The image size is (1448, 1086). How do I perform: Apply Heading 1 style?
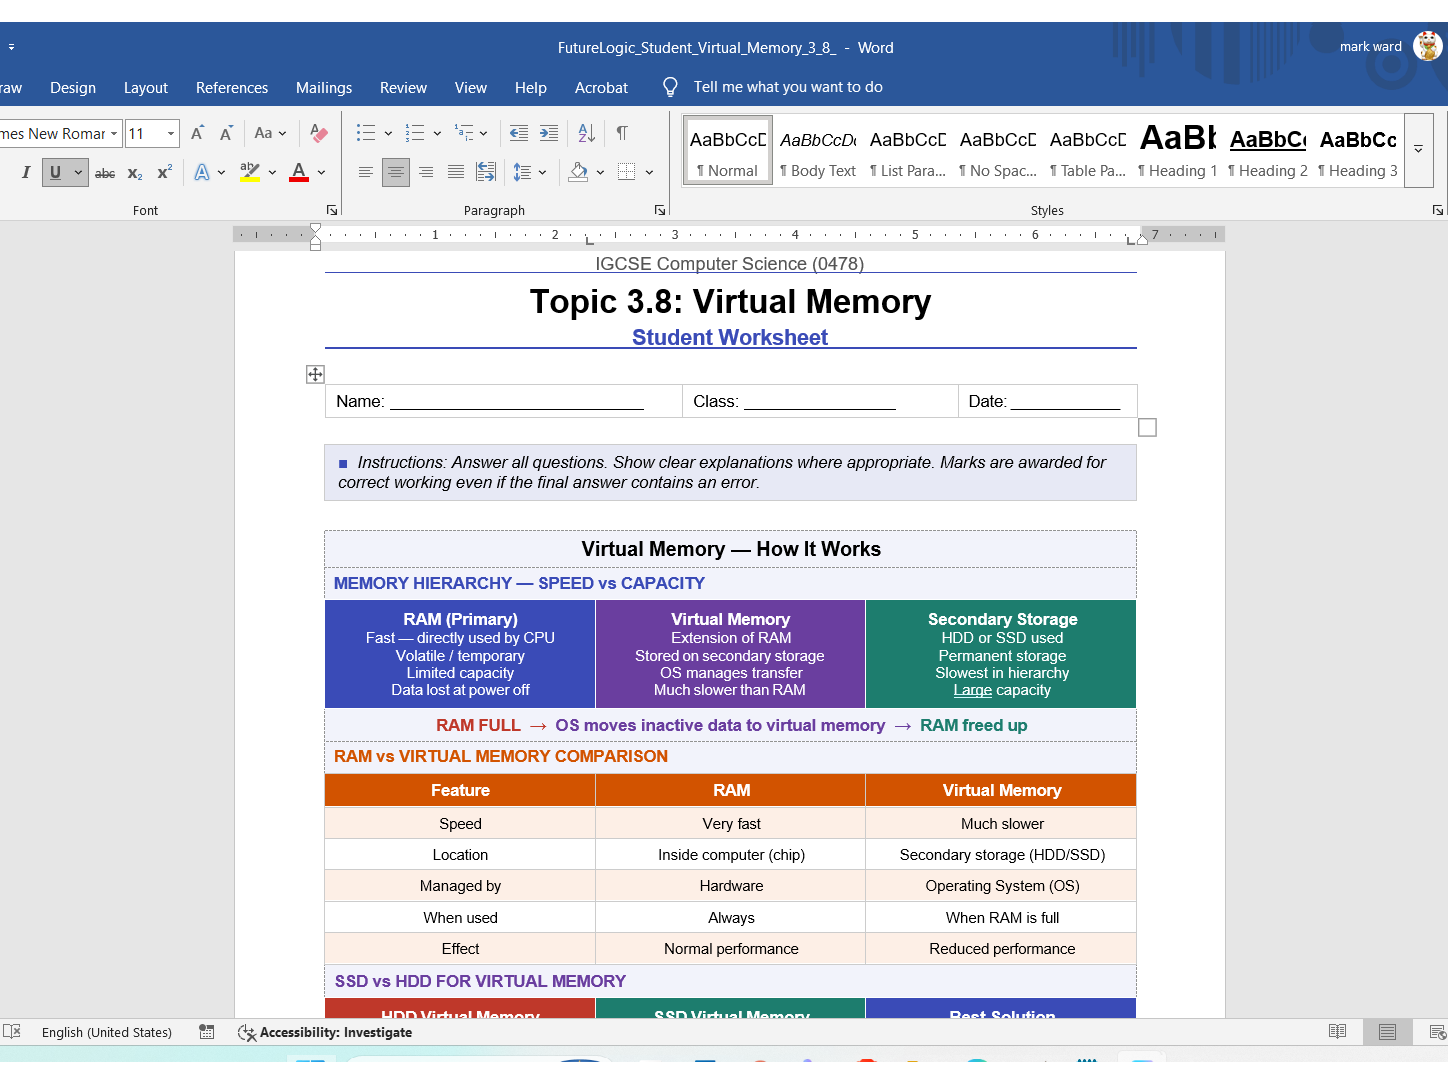pyautogui.click(x=1178, y=150)
